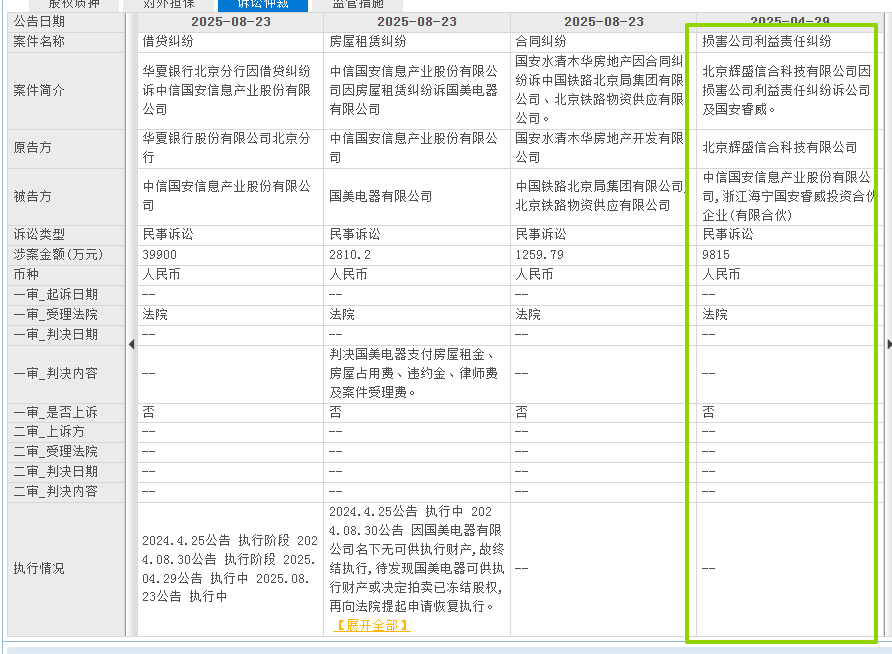Switch to the 监管措施 tab

[358, 5]
